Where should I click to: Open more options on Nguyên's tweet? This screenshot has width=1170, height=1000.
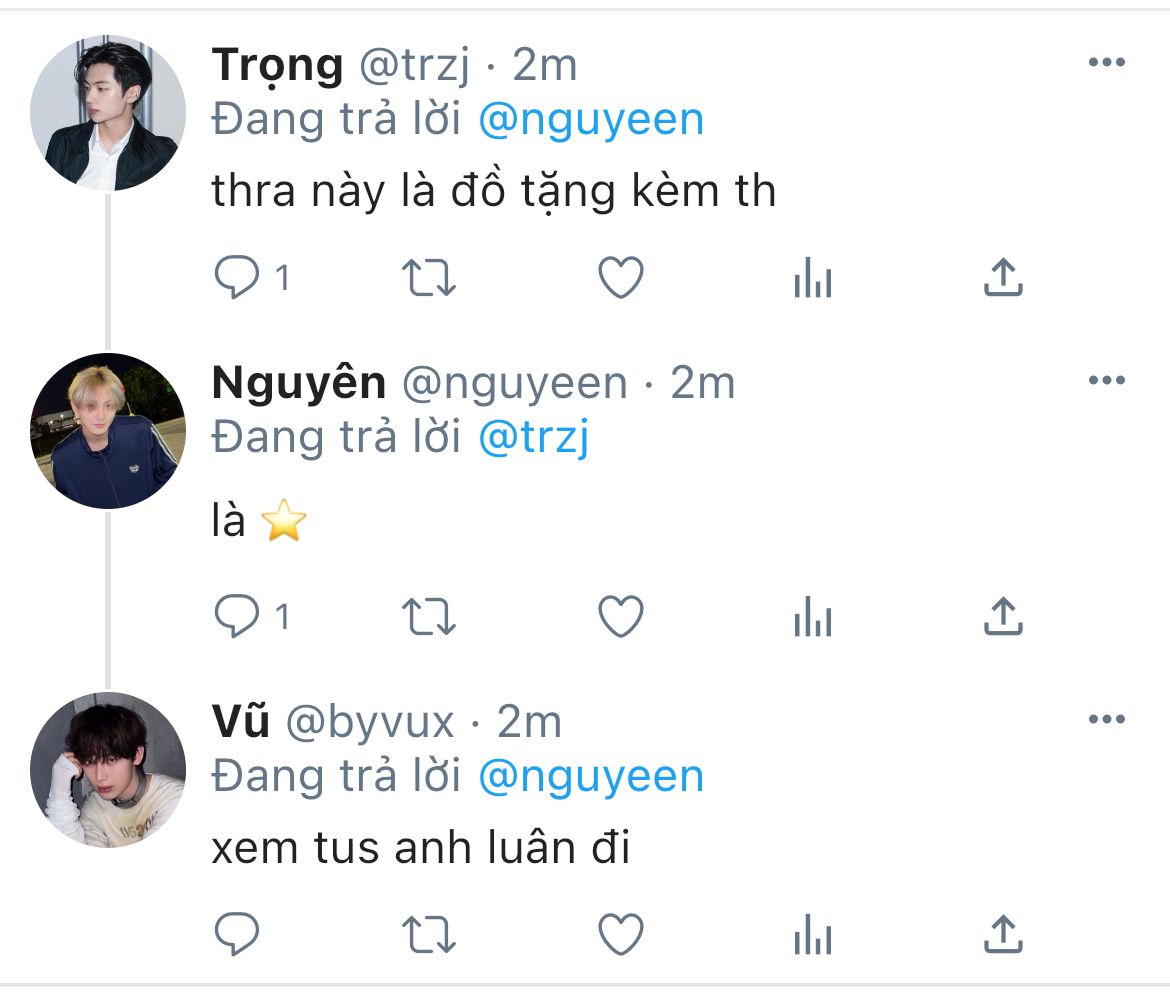(1106, 380)
